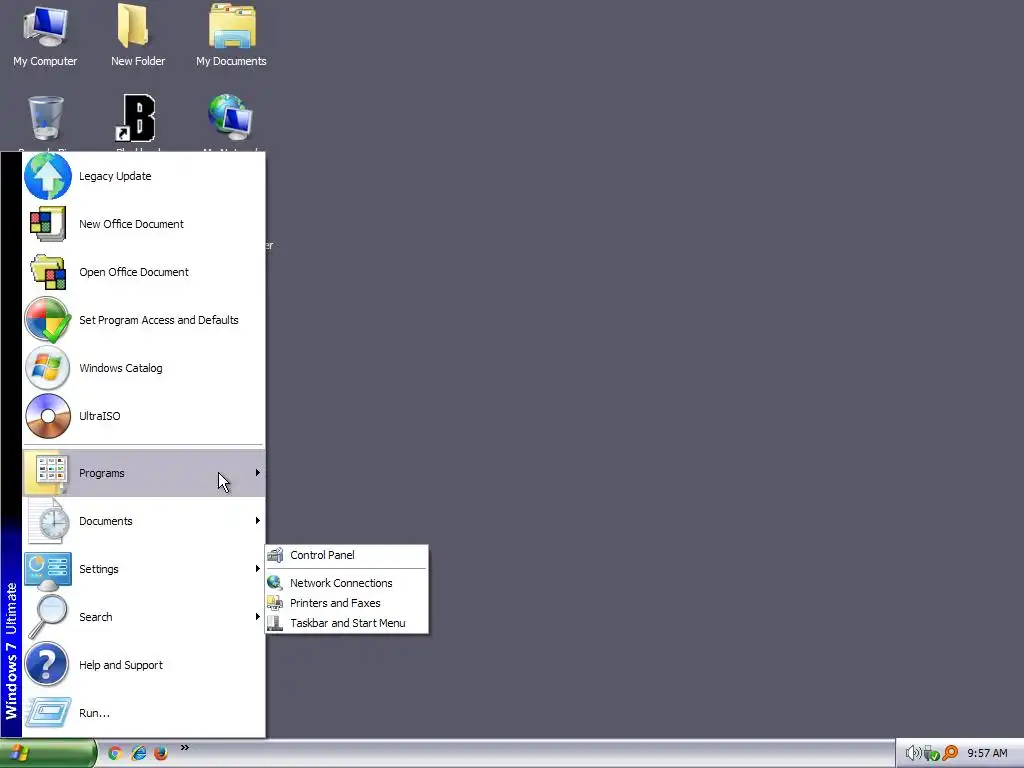Launch Google Chrome from Quick Launch
Viewport: 1024px width, 768px height.
(116, 754)
